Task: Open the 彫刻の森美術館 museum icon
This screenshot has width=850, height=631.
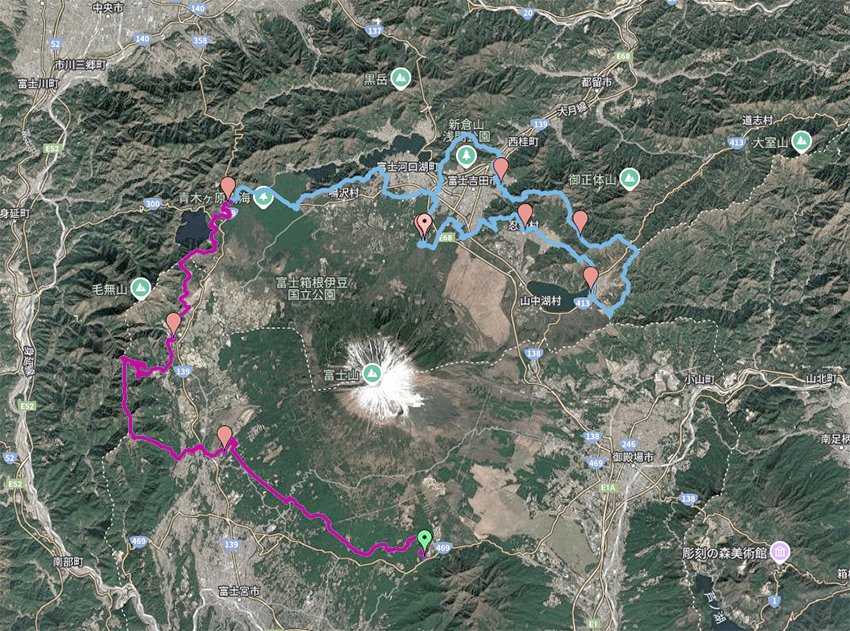Action: tap(781, 552)
